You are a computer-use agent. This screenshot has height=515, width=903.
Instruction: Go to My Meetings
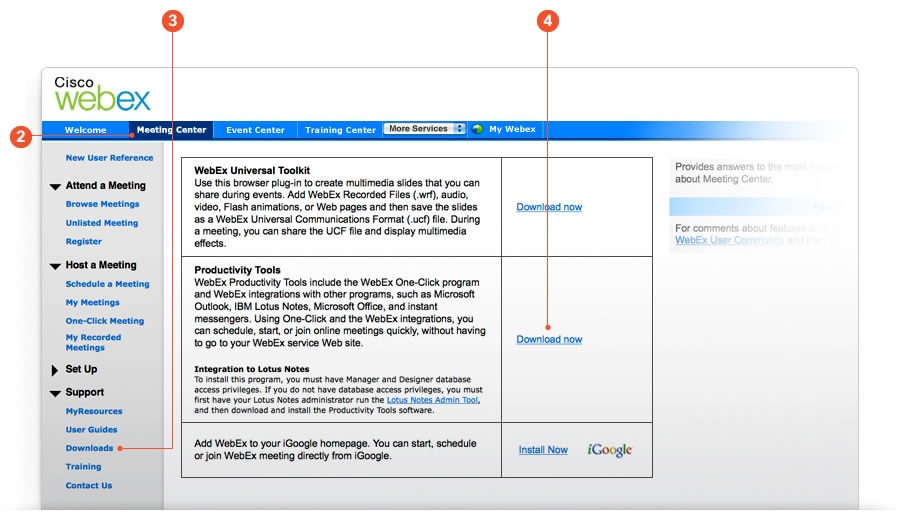tap(93, 302)
